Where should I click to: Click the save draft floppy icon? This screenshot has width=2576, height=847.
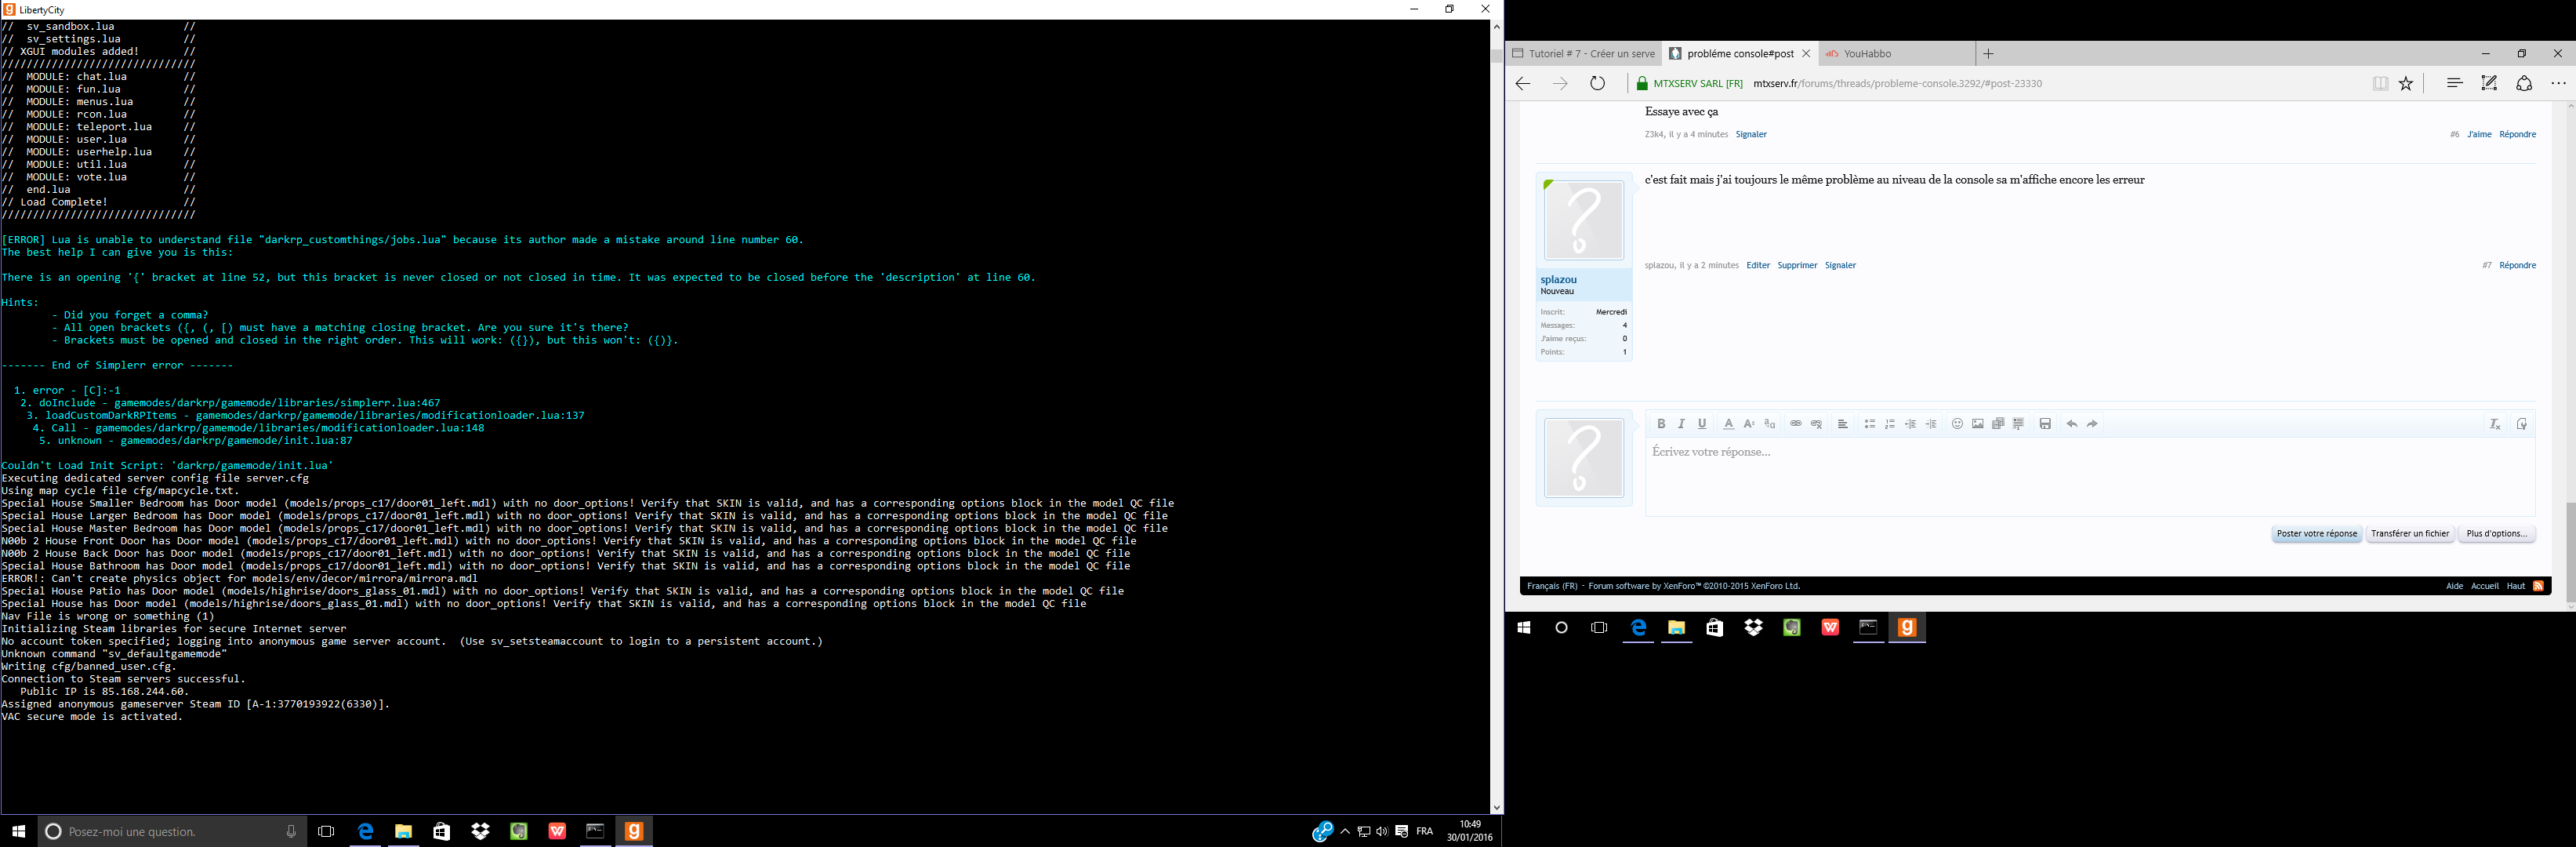(2045, 424)
